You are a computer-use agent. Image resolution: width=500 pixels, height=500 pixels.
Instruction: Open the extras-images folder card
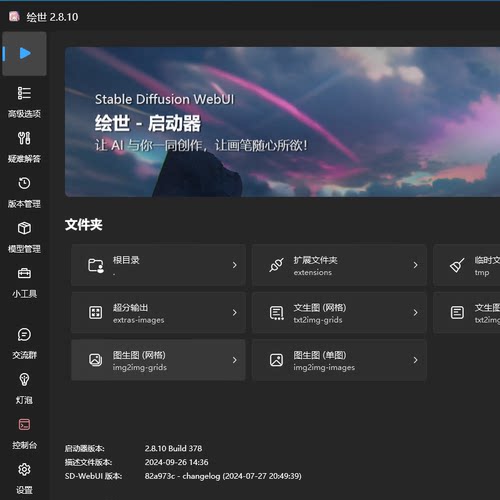pos(158,312)
